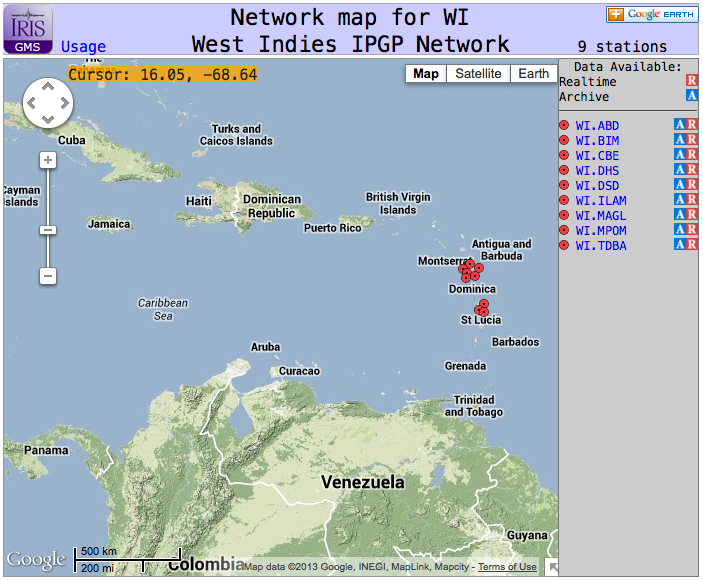Viewport: 703px width, 581px height.
Task: Open the Usage link
Action: pyautogui.click(x=83, y=47)
